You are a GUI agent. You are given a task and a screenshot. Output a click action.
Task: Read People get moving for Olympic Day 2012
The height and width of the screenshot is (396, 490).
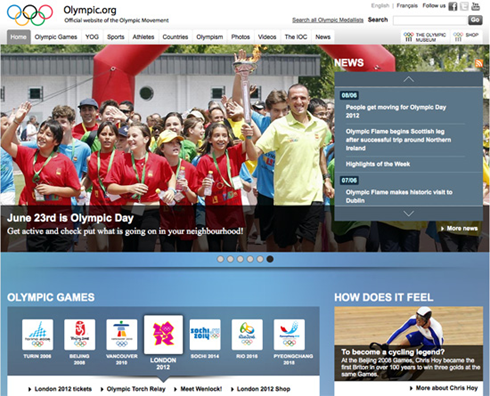click(396, 111)
